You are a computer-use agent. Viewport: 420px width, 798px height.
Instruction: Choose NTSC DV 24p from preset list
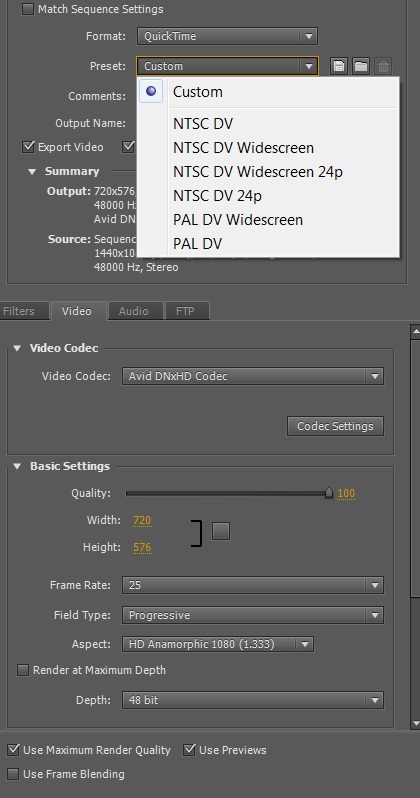click(x=217, y=196)
